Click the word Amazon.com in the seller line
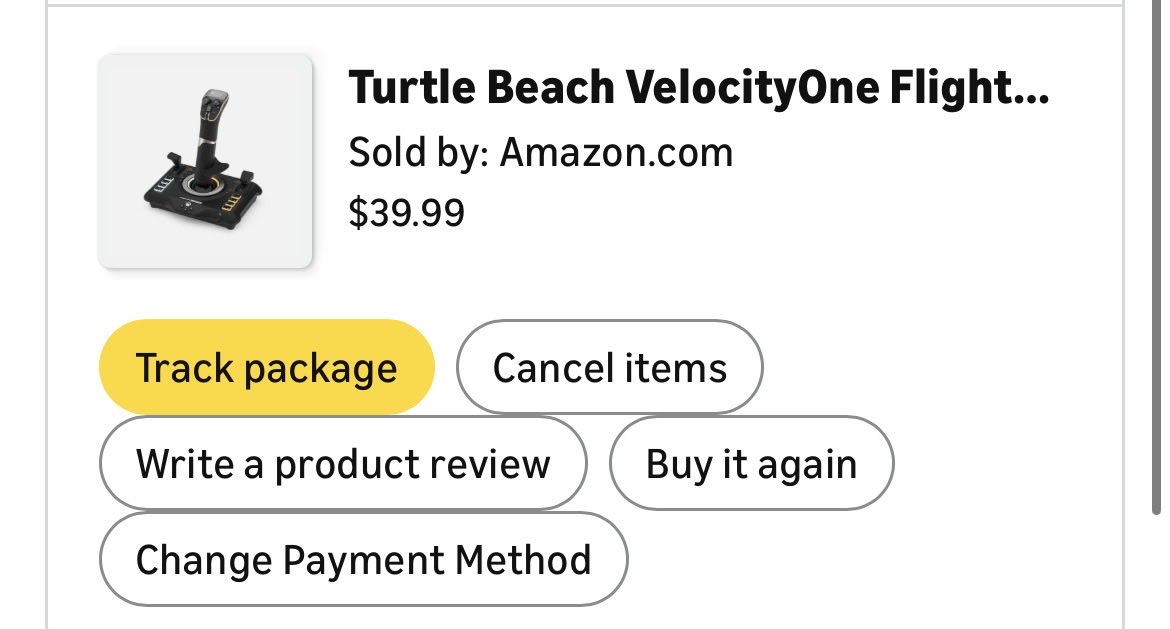Viewport: 1170px width, 629px height. 616,152
